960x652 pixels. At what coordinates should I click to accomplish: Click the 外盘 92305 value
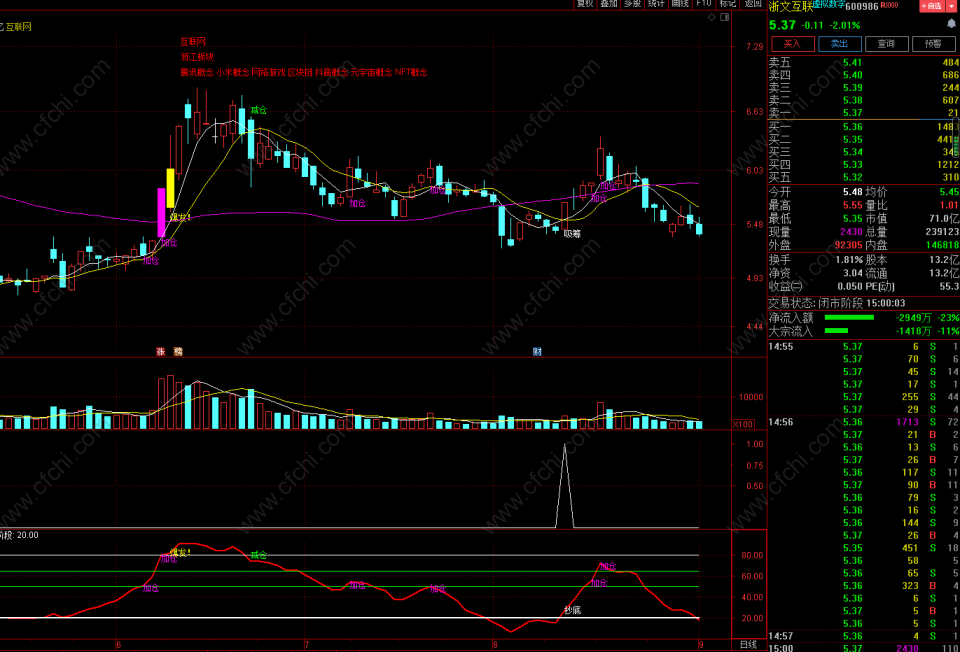848,245
